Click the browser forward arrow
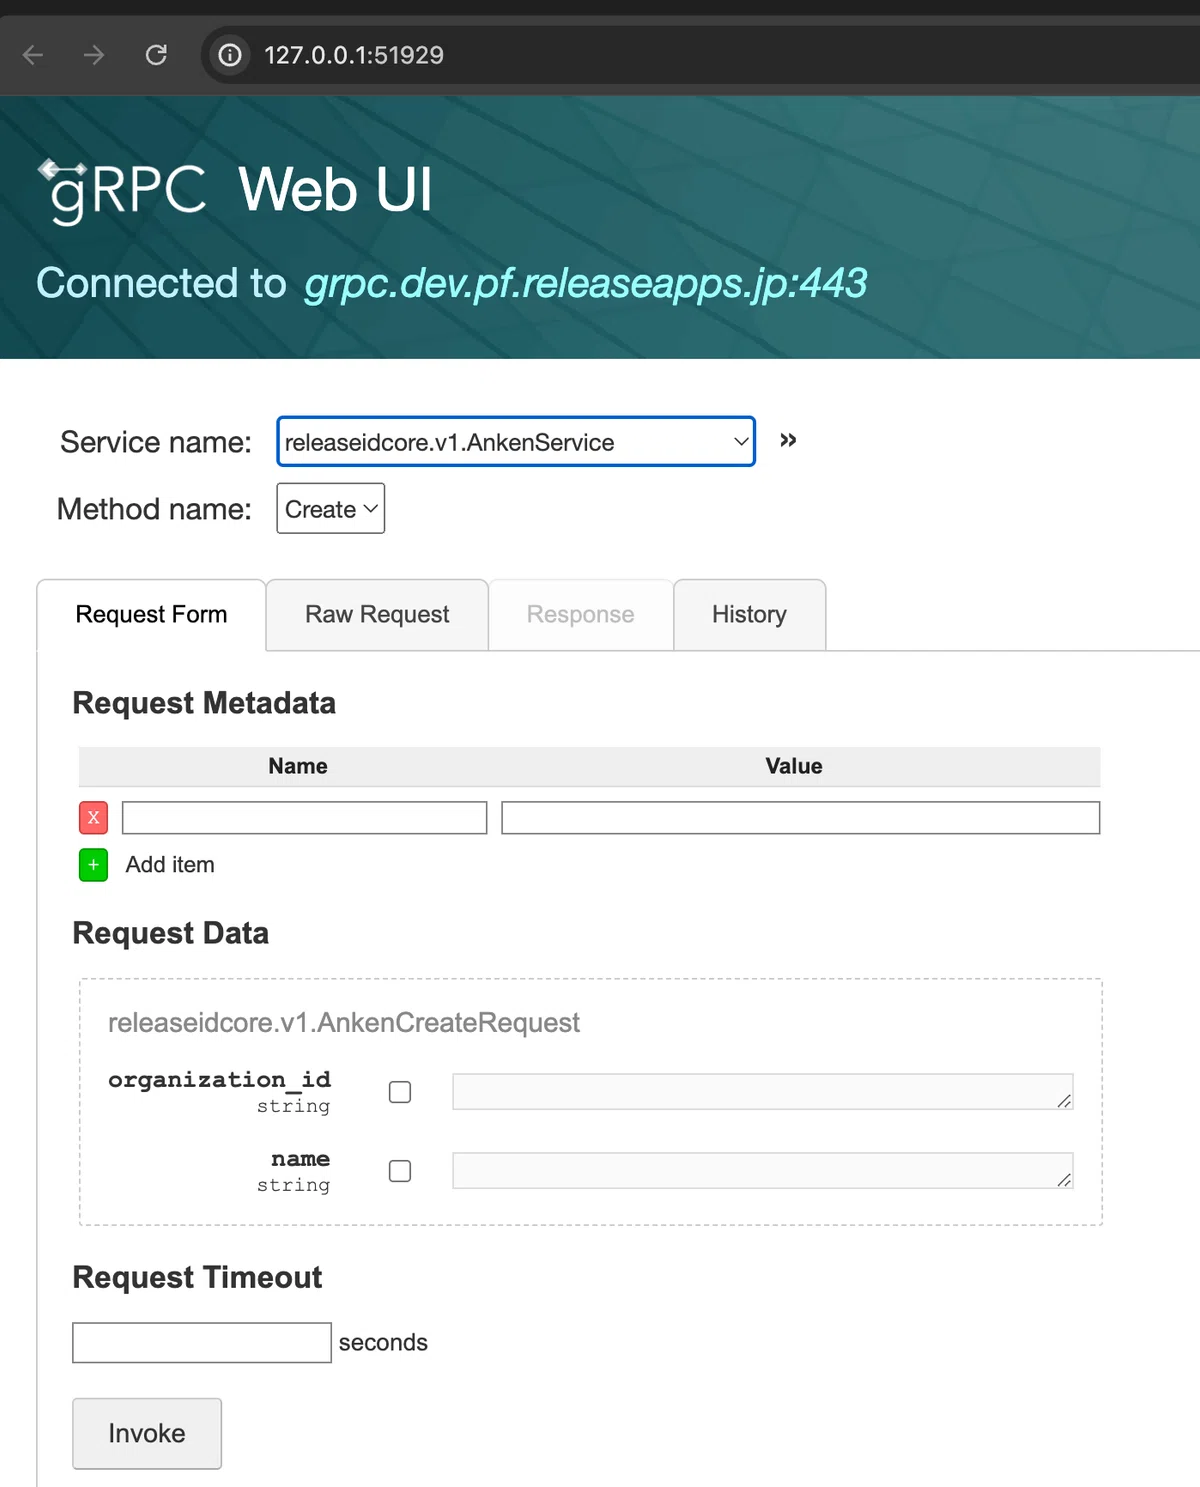Image resolution: width=1200 pixels, height=1487 pixels. pos(94,55)
